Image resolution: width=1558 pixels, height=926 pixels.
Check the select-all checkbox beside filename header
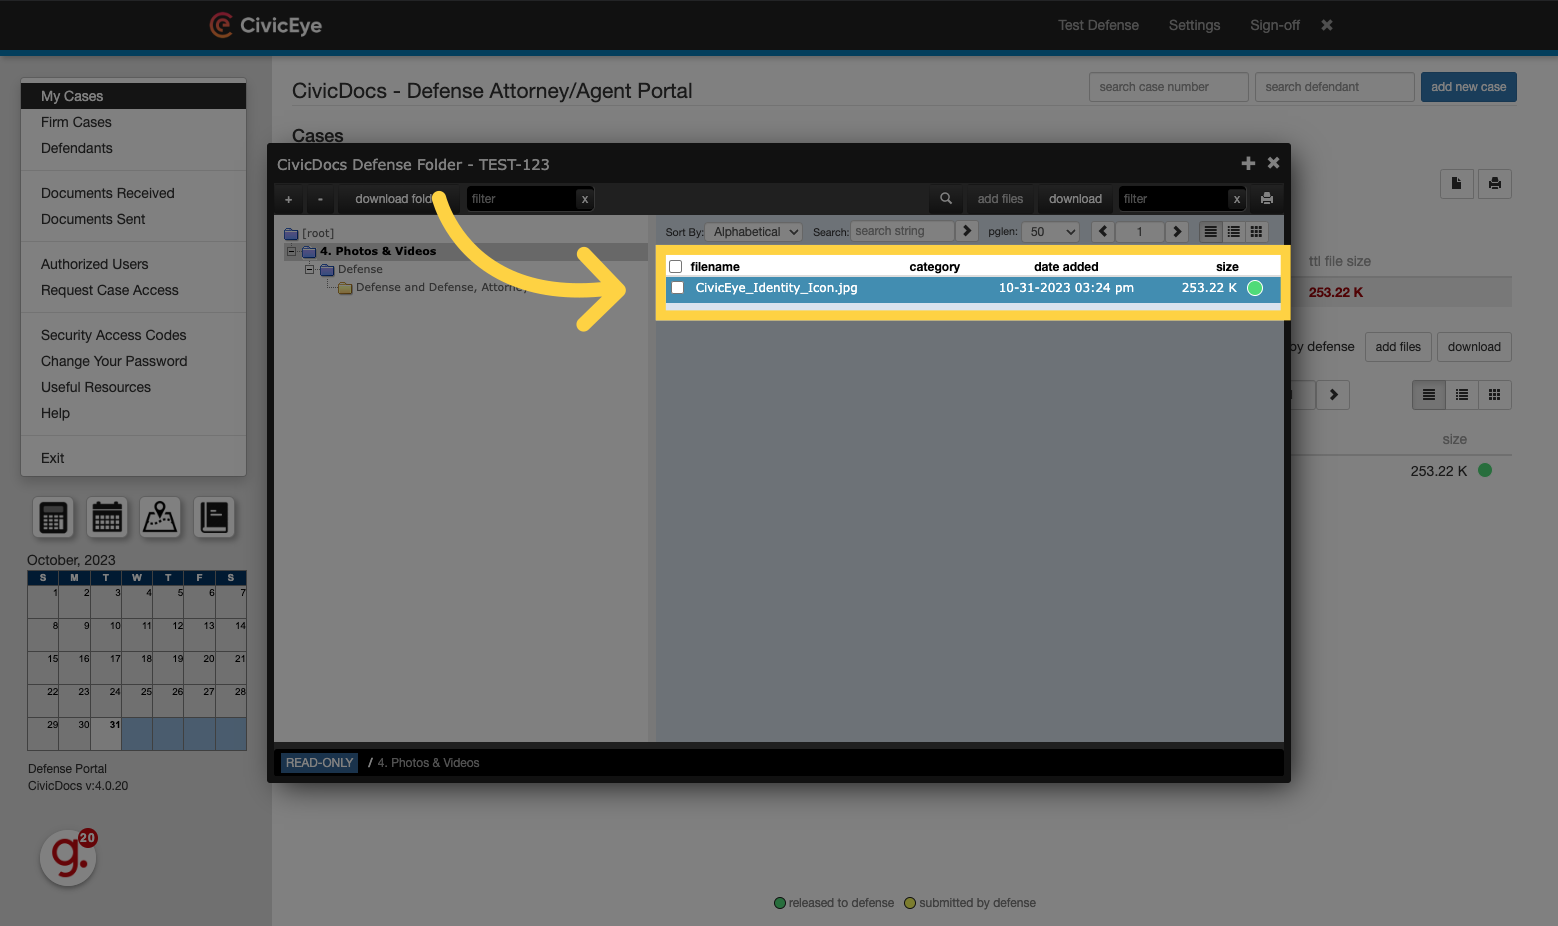click(676, 267)
